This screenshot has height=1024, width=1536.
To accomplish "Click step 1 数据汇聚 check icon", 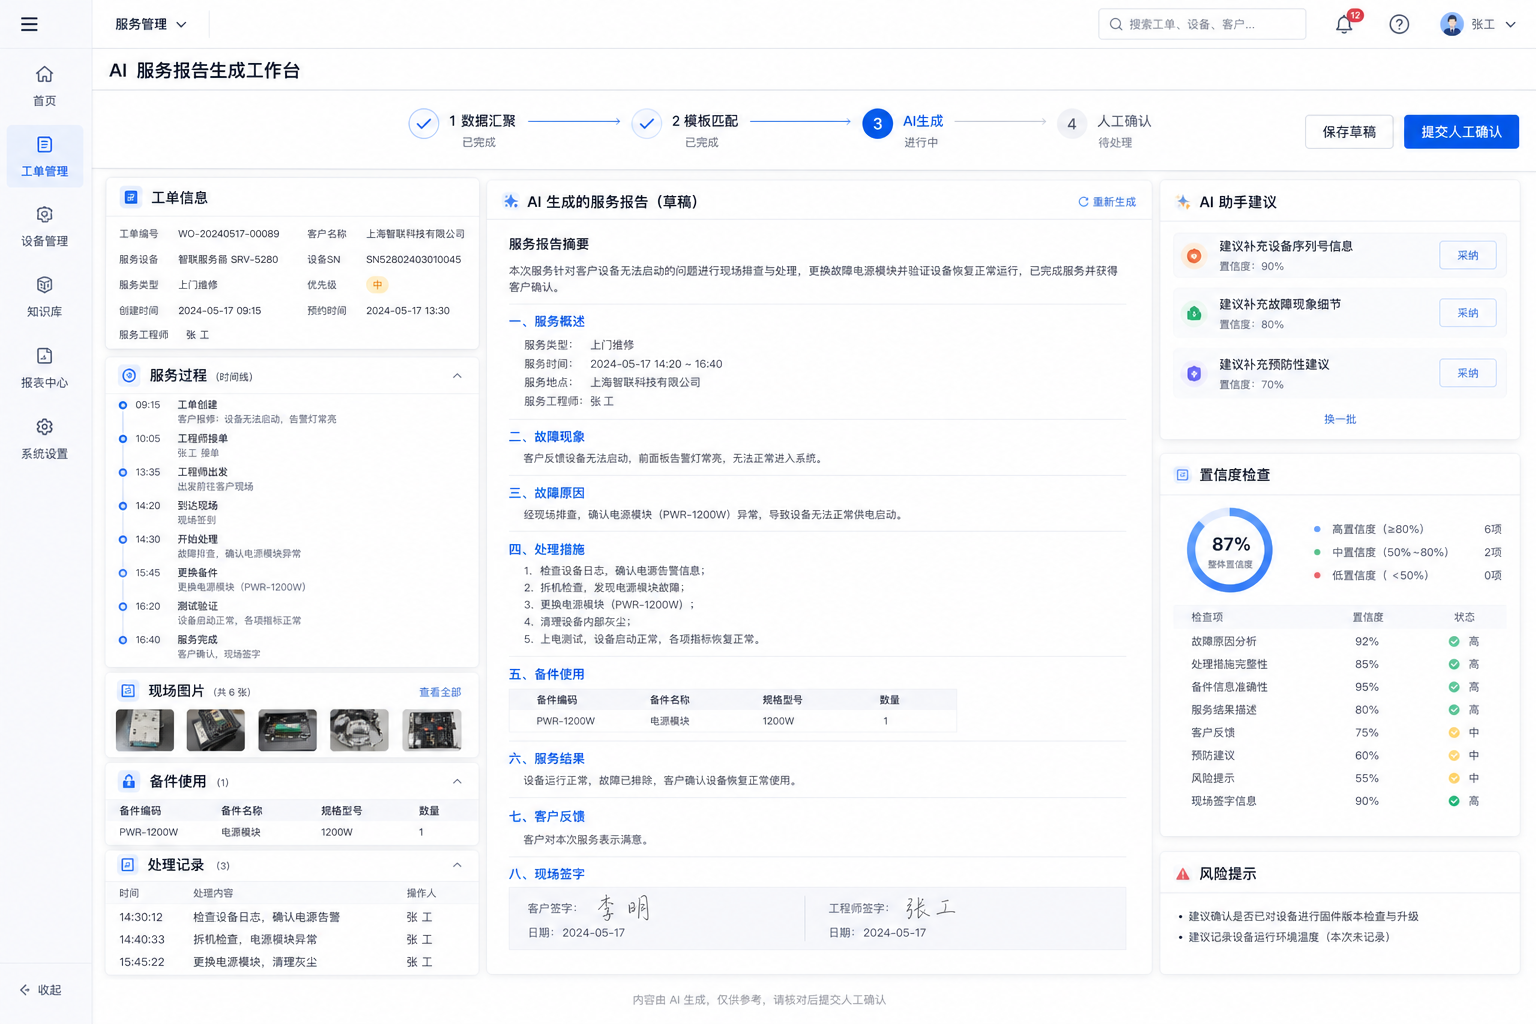I will tap(424, 124).
